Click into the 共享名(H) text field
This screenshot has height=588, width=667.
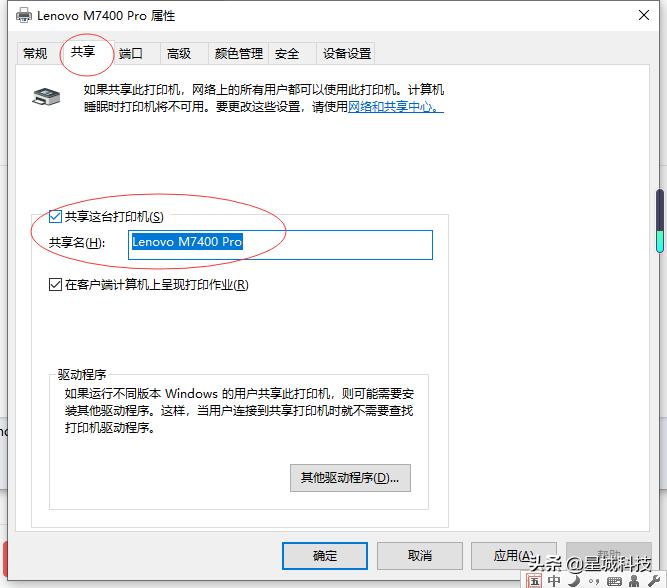[x=280, y=245]
